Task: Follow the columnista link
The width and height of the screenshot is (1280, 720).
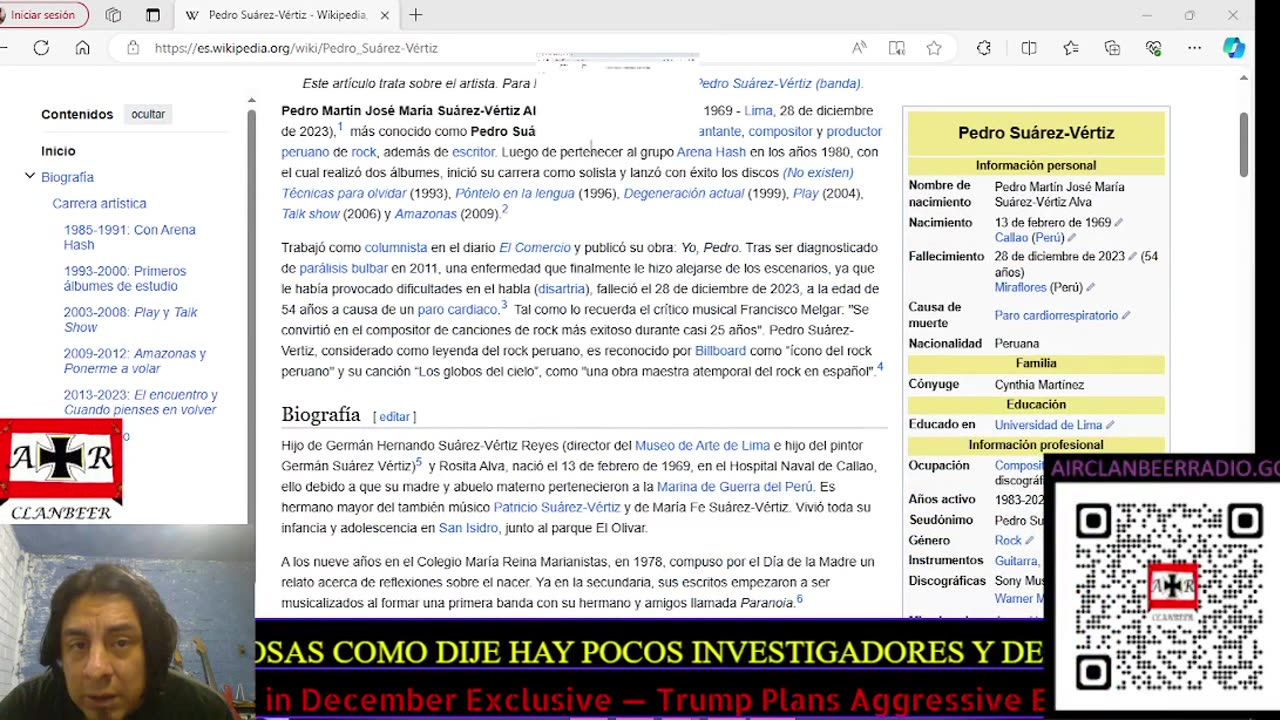Action: pos(396,248)
